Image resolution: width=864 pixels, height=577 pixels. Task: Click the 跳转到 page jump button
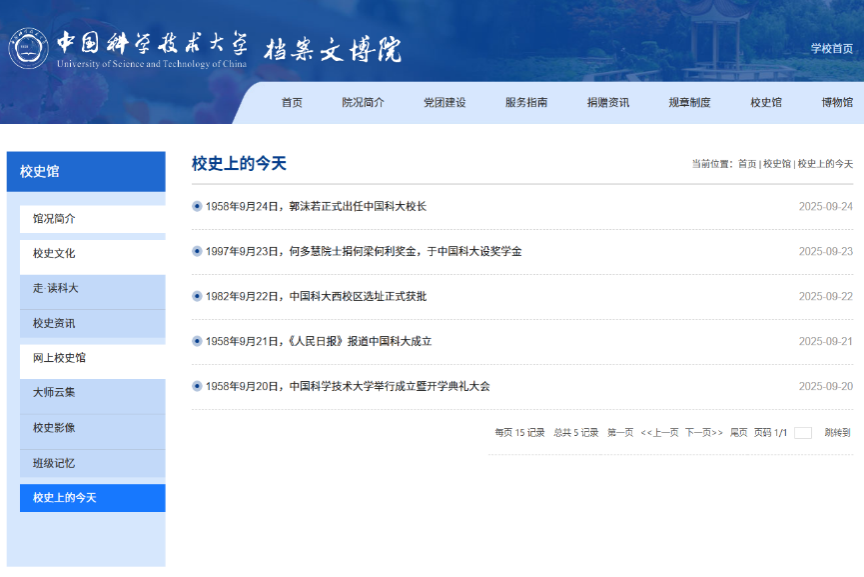(x=840, y=434)
